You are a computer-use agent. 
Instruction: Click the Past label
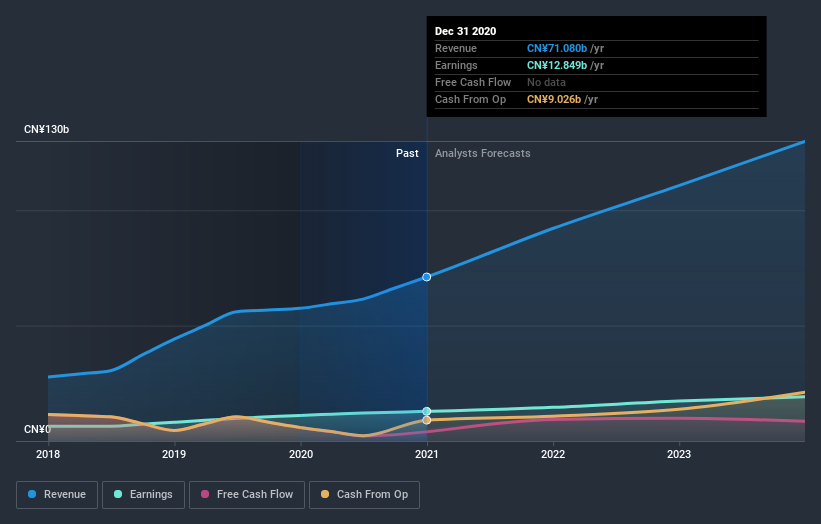[x=407, y=153]
